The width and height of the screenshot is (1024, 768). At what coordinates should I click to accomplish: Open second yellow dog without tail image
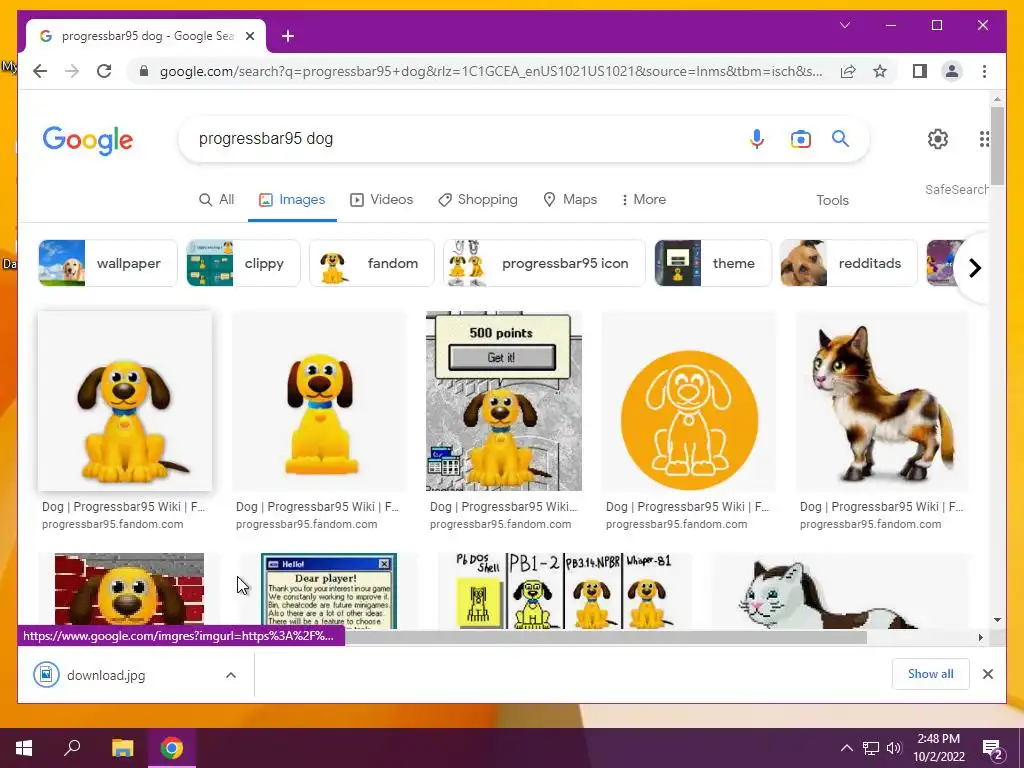pos(319,401)
